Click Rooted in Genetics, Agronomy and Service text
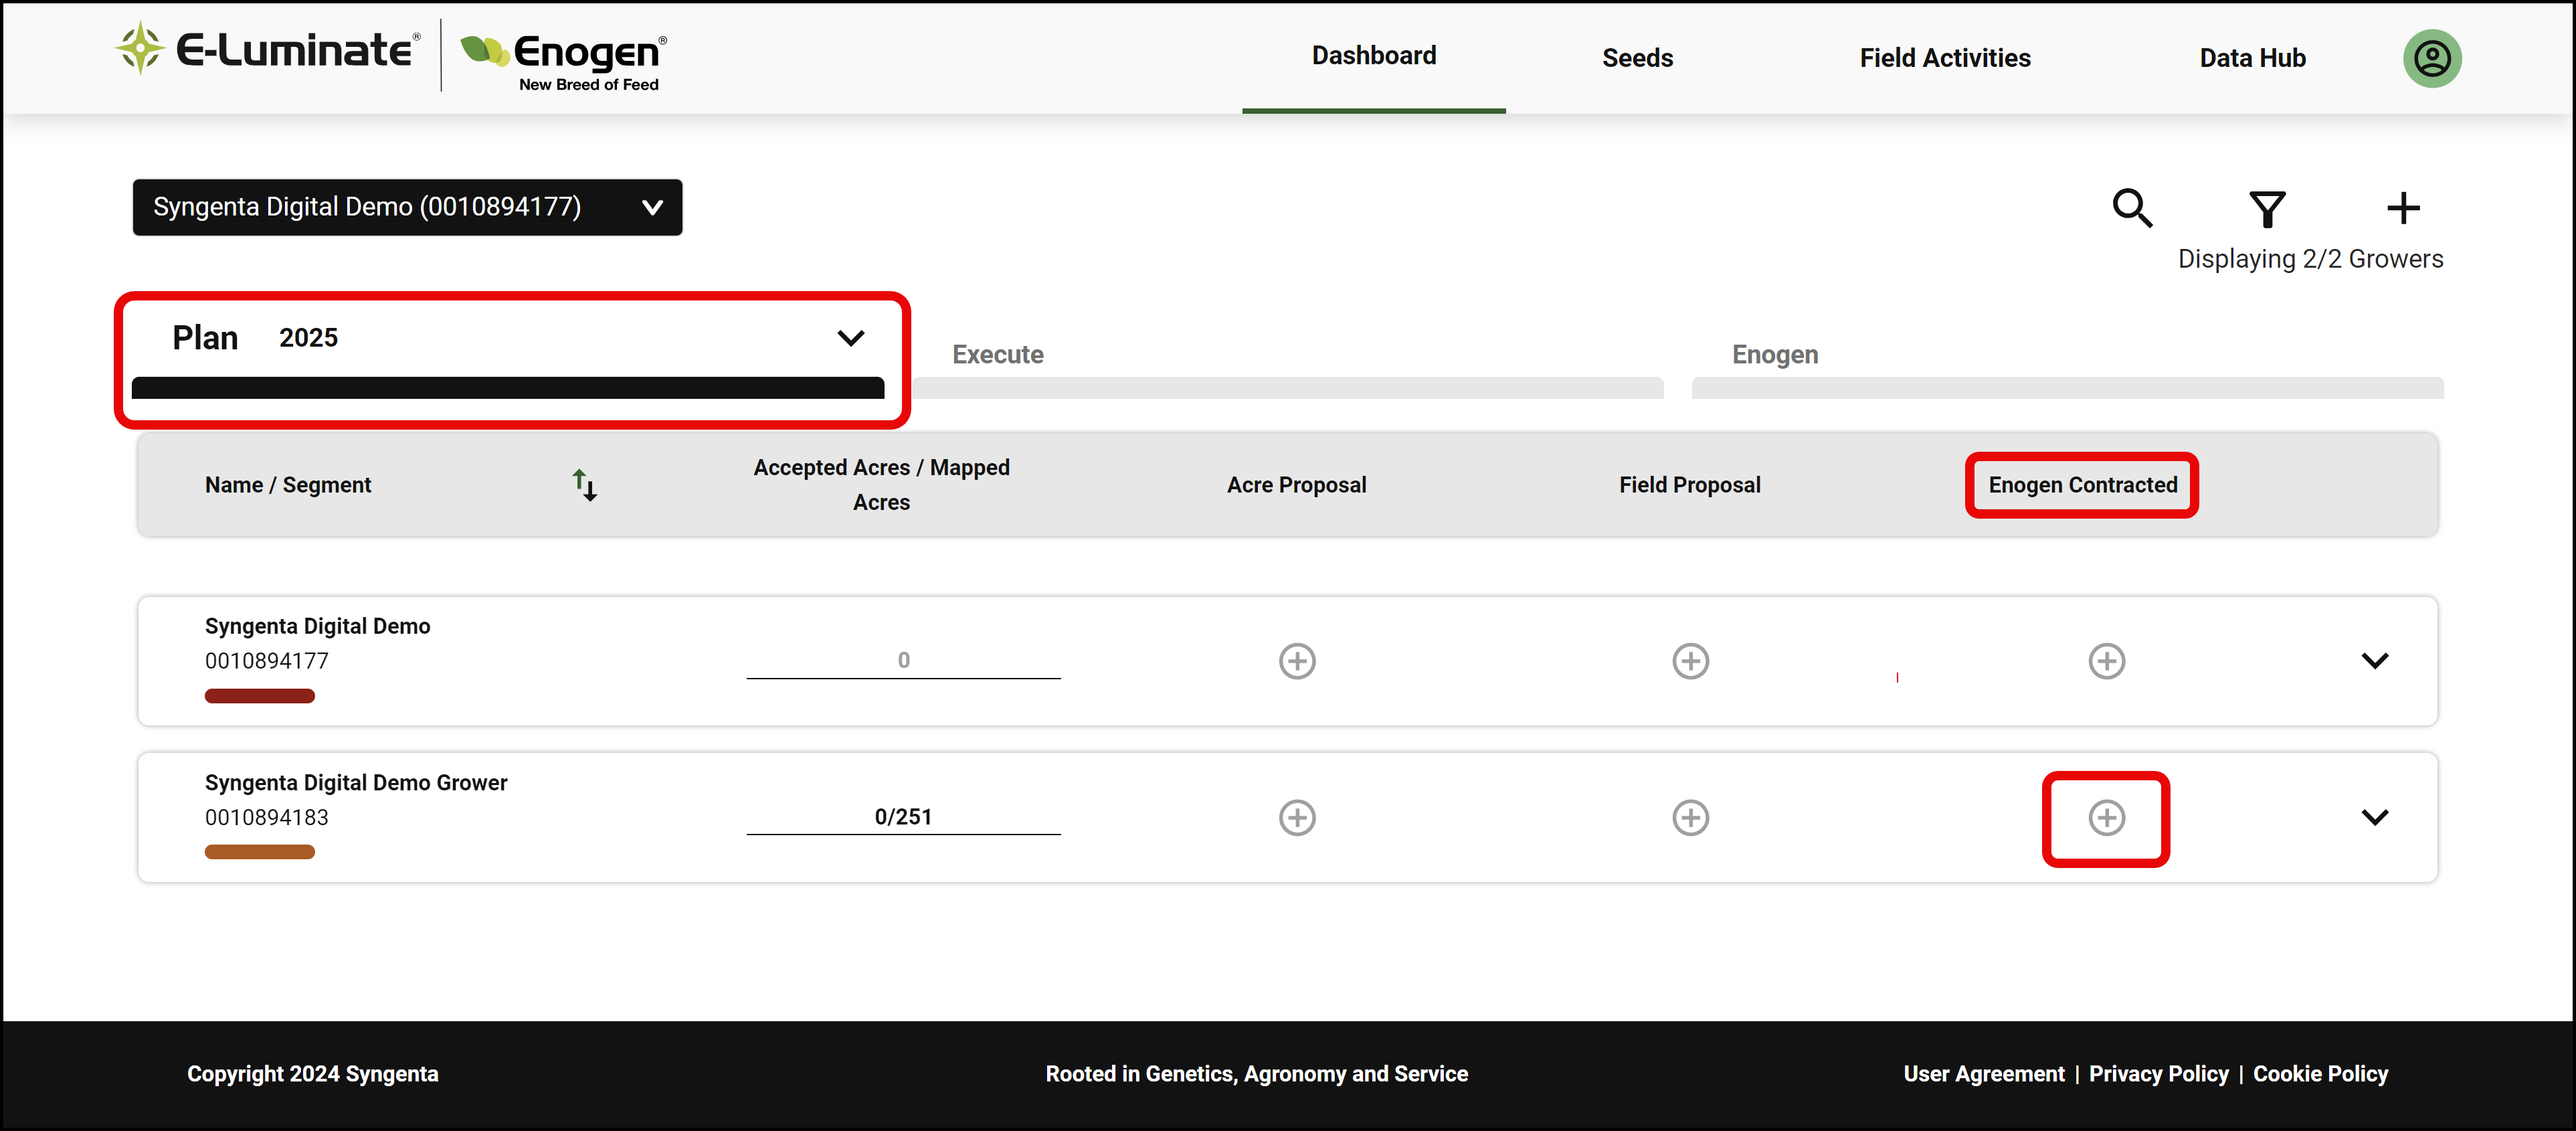2576x1131 pixels. (x=1256, y=1073)
